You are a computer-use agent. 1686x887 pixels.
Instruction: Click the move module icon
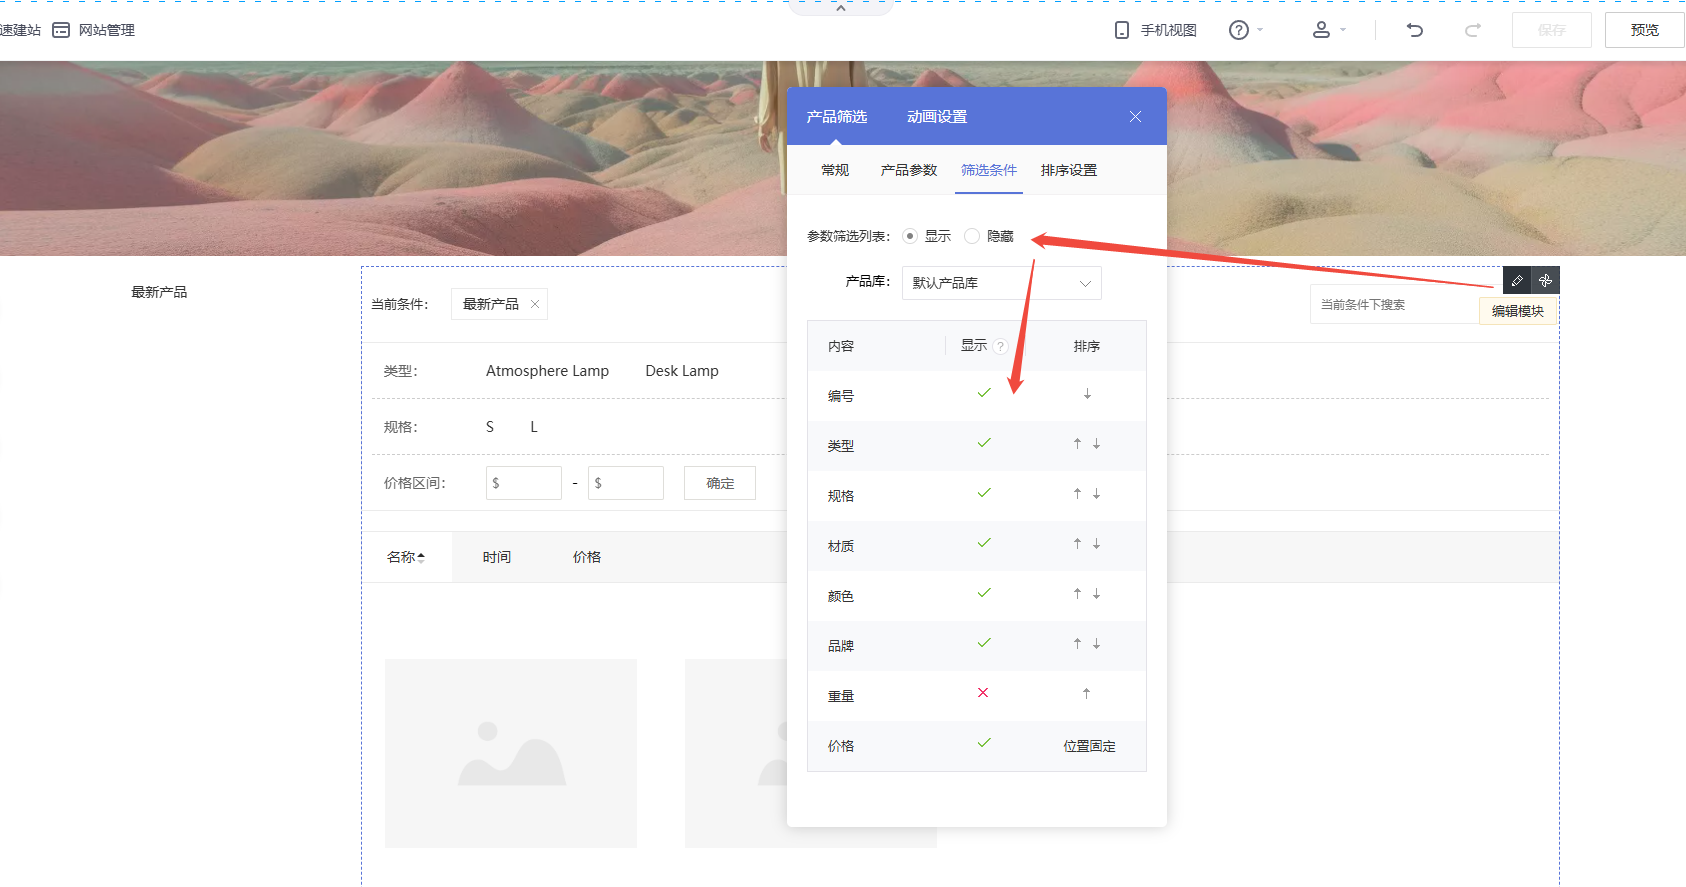click(1545, 281)
